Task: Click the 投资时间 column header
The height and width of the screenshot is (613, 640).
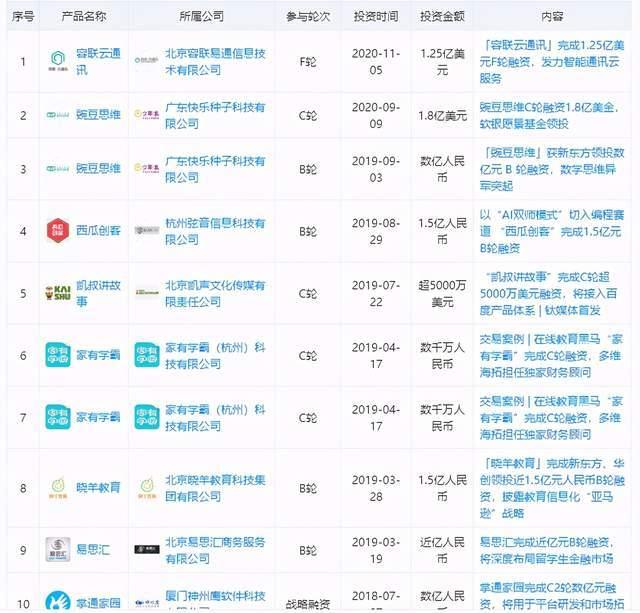Action: click(x=376, y=16)
